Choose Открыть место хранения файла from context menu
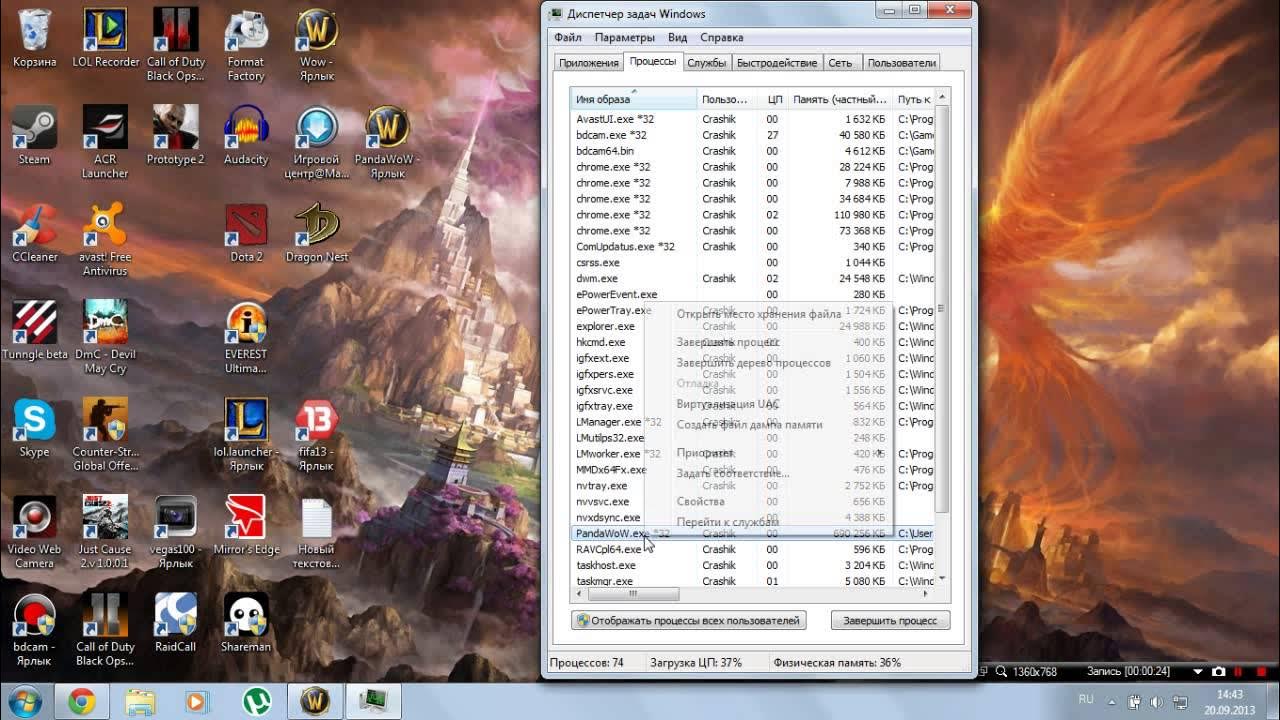1280x720 pixels. point(758,314)
